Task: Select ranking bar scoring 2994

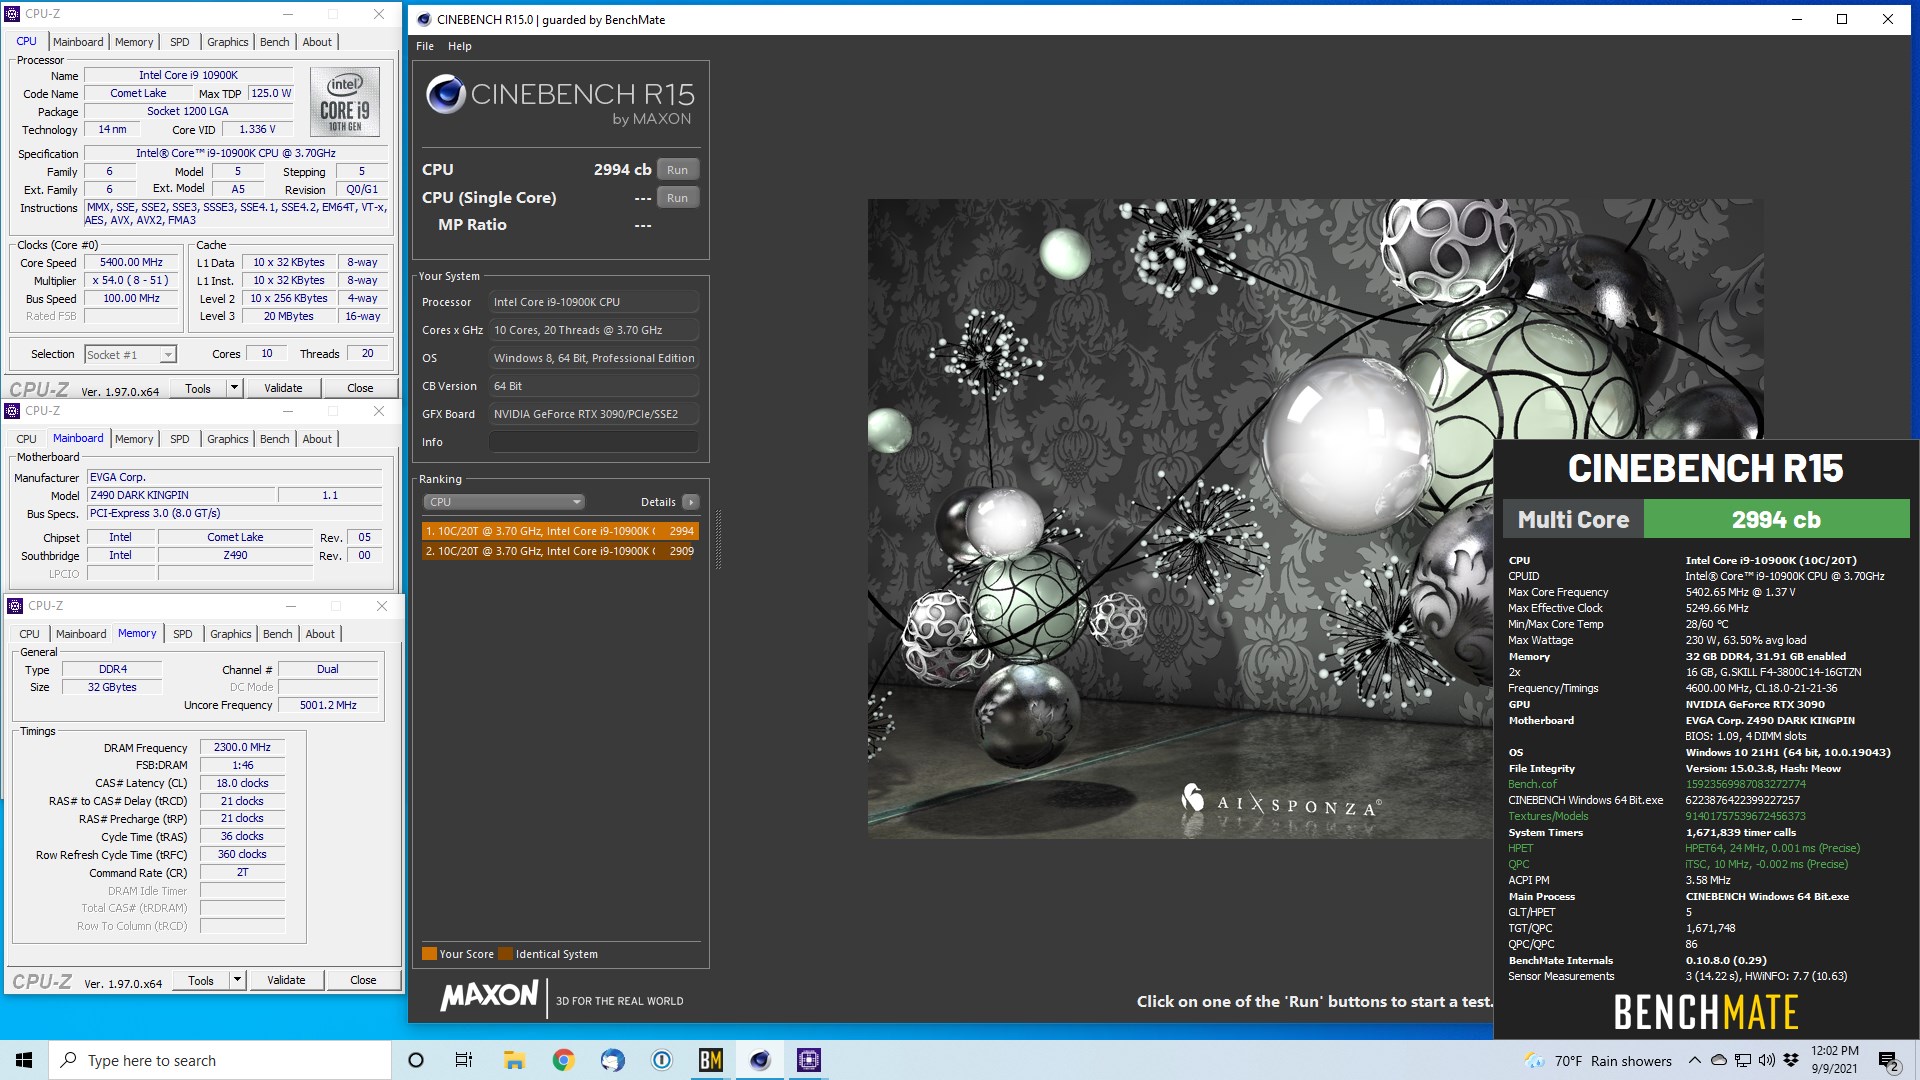Action: coord(560,531)
